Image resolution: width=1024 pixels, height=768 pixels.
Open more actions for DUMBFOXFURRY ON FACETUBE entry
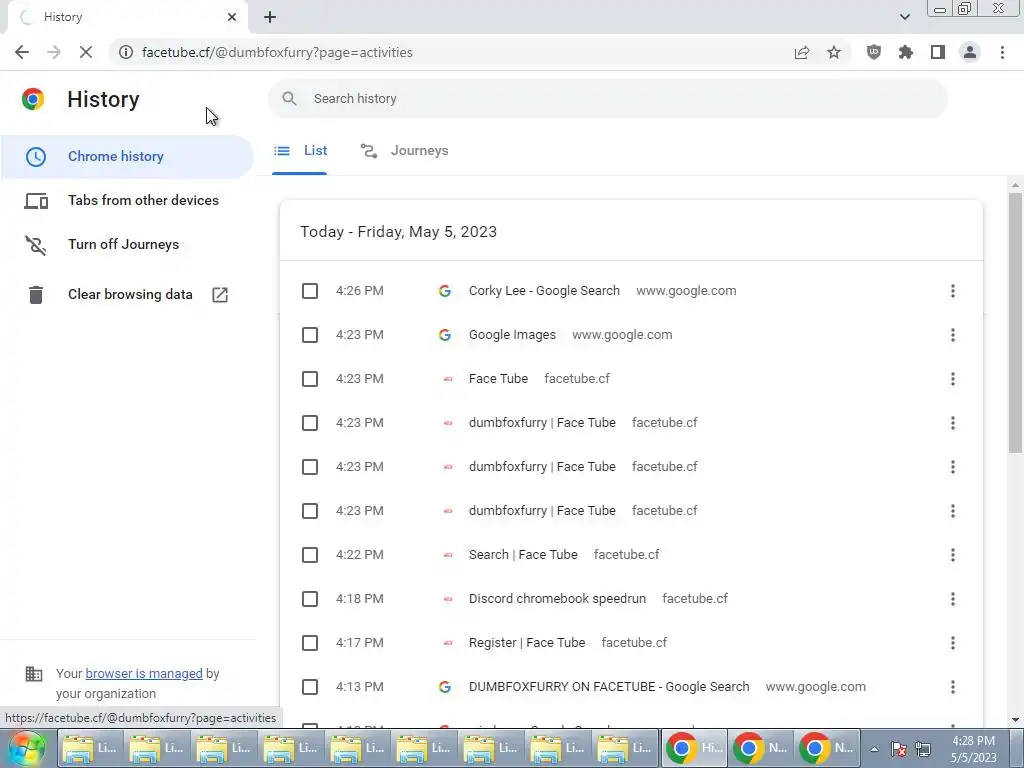[x=953, y=687]
